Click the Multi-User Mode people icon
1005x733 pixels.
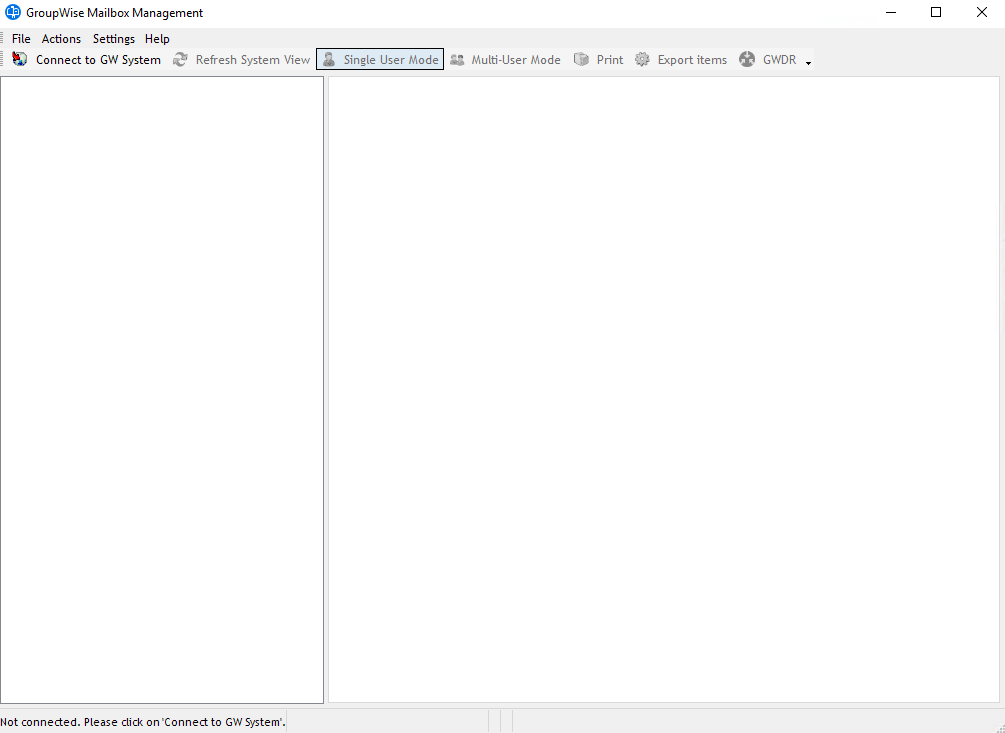(x=457, y=60)
